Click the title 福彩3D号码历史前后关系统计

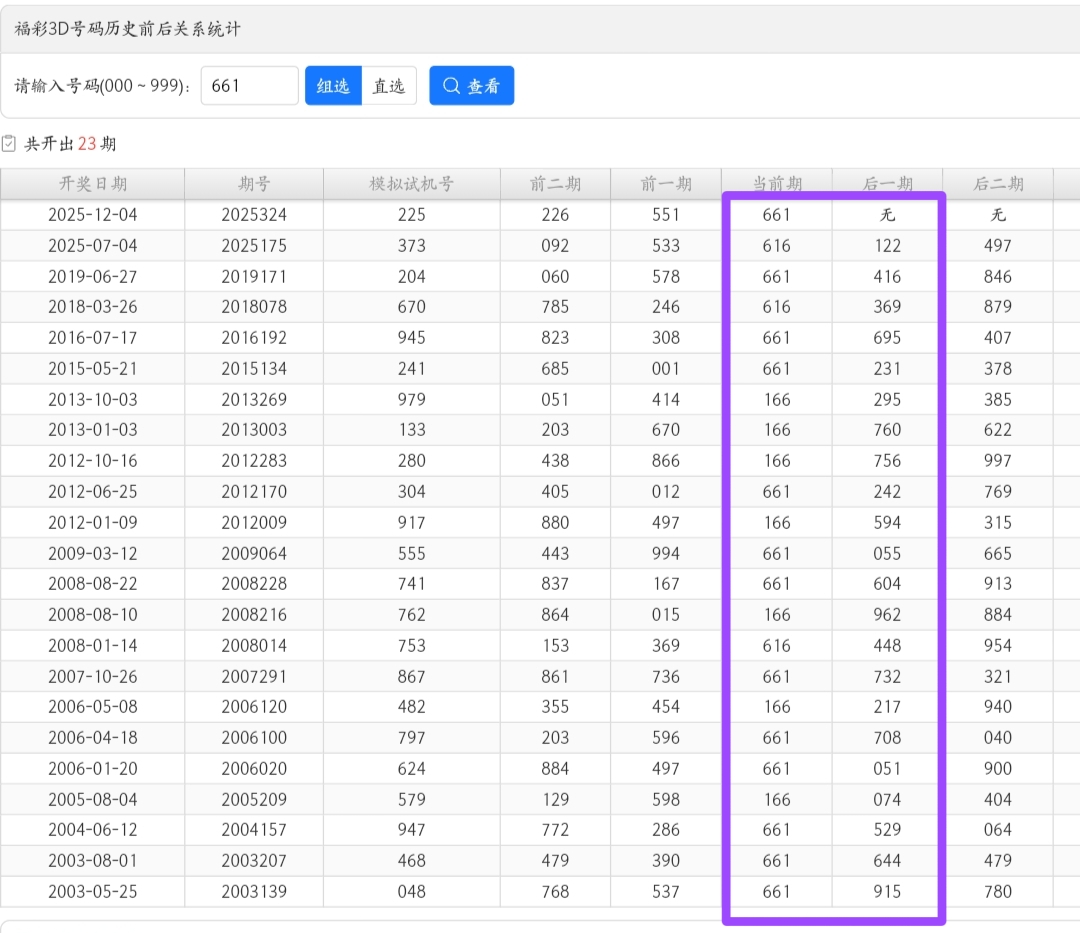127,29
